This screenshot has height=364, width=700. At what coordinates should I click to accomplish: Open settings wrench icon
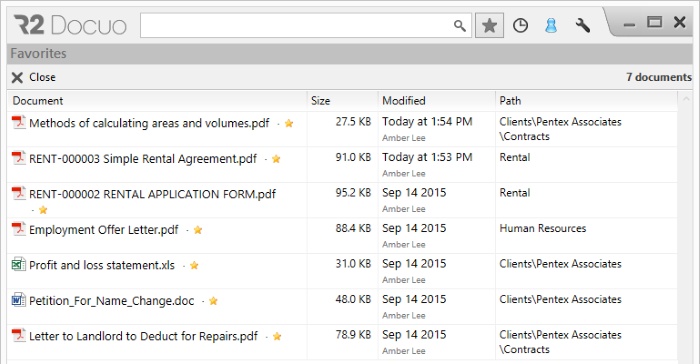click(x=583, y=25)
